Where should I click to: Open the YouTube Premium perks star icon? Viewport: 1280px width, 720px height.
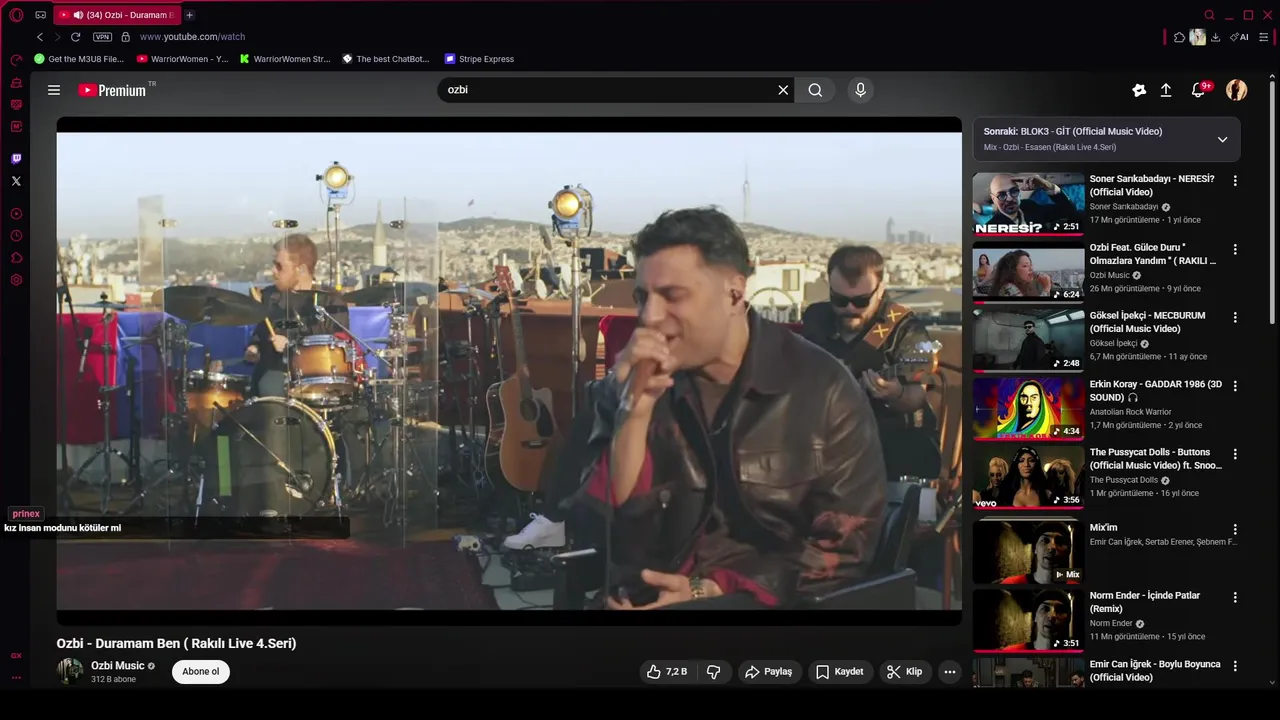(x=1139, y=90)
